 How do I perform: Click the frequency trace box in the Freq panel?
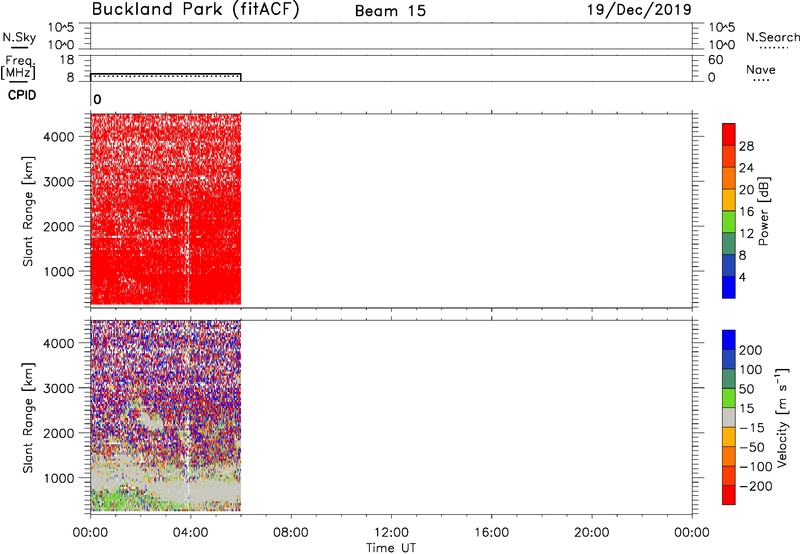click(x=166, y=77)
